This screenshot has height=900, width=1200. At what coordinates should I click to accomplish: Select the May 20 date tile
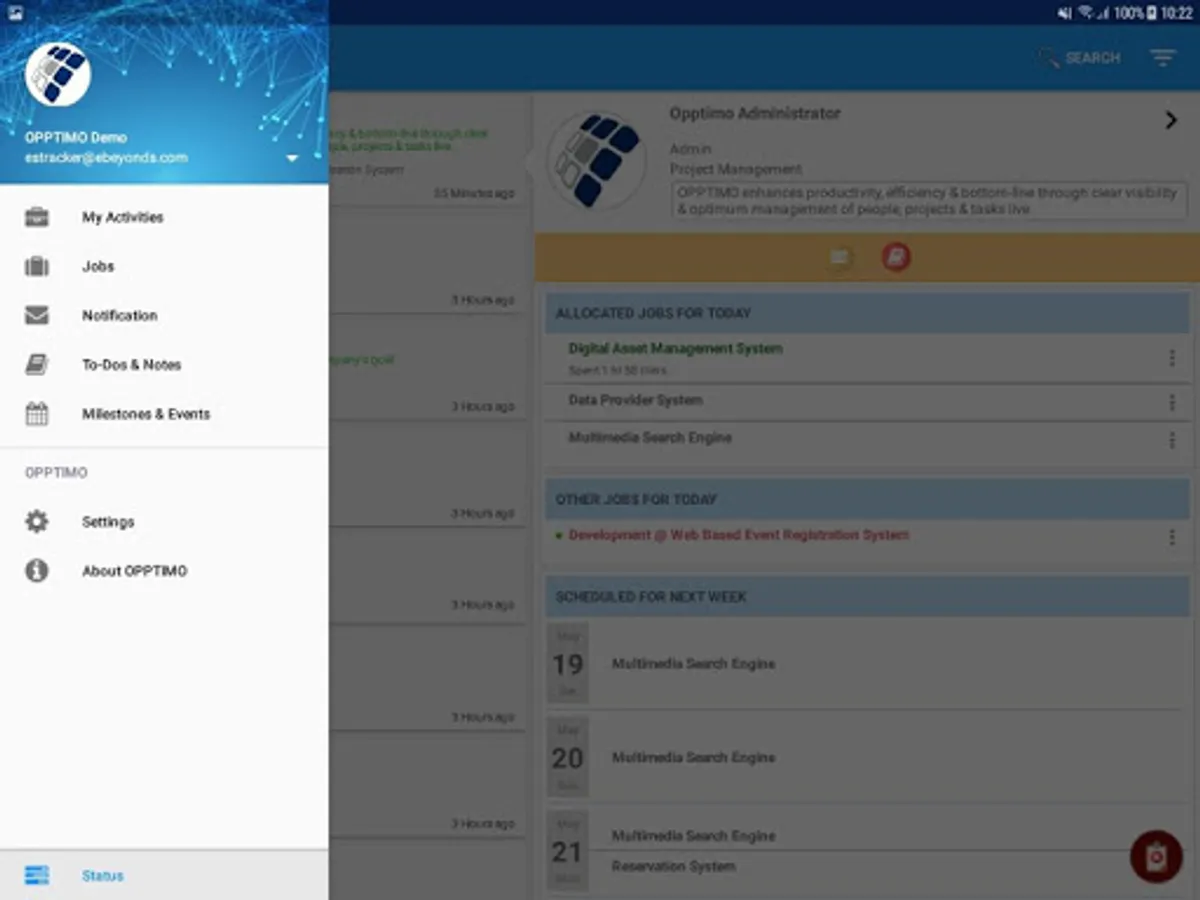(568, 757)
